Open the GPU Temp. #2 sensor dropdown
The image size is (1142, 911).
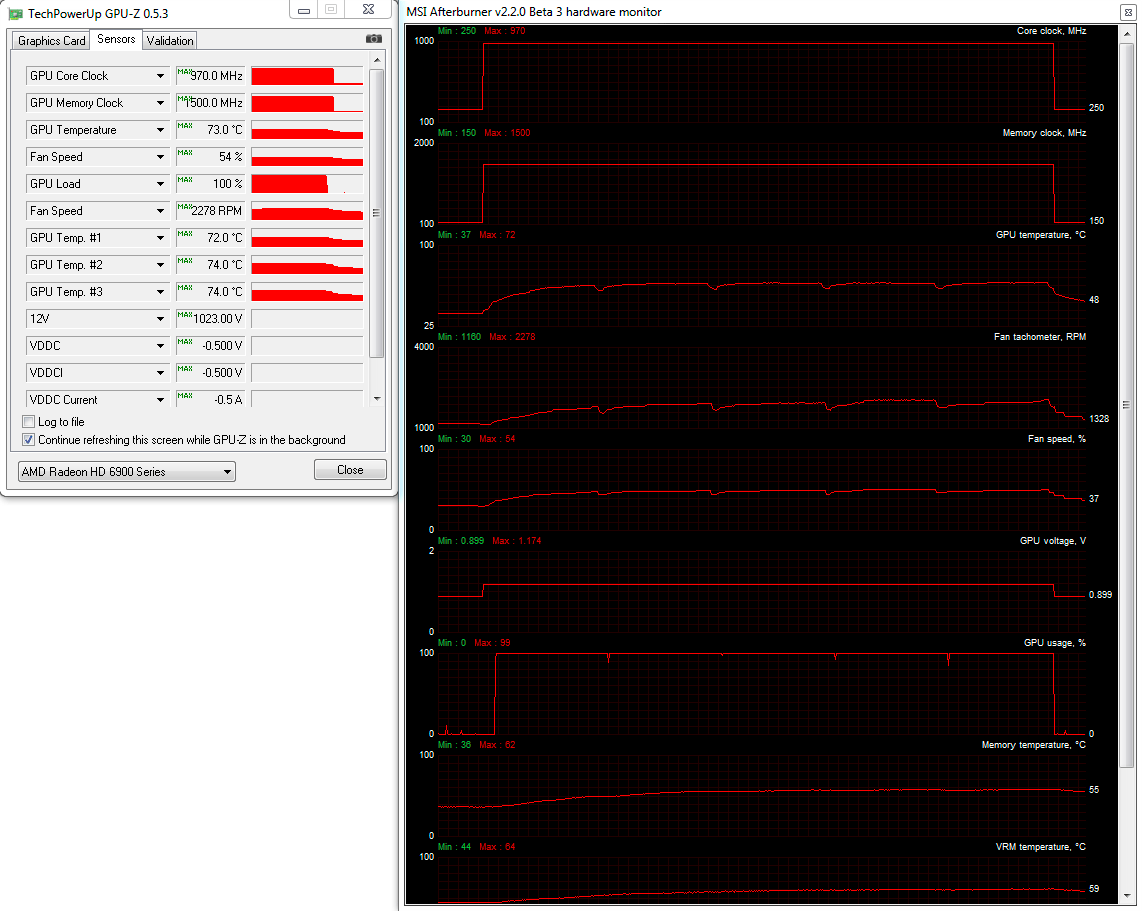(160, 264)
